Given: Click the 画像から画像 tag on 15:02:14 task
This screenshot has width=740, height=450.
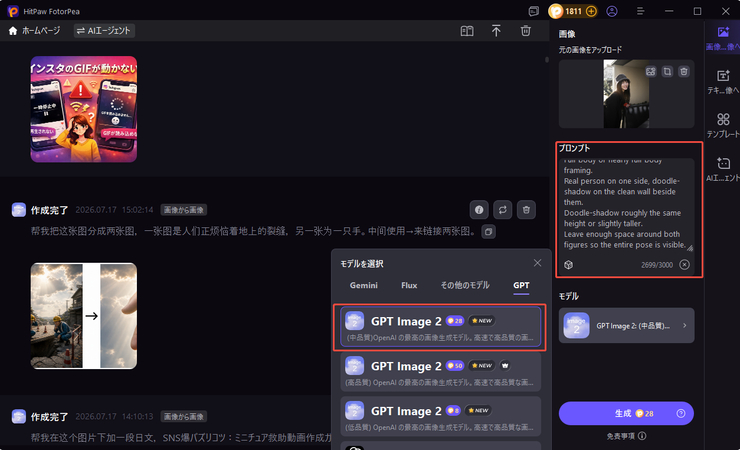Looking at the screenshot, I should pyautogui.click(x=184, y=210).
